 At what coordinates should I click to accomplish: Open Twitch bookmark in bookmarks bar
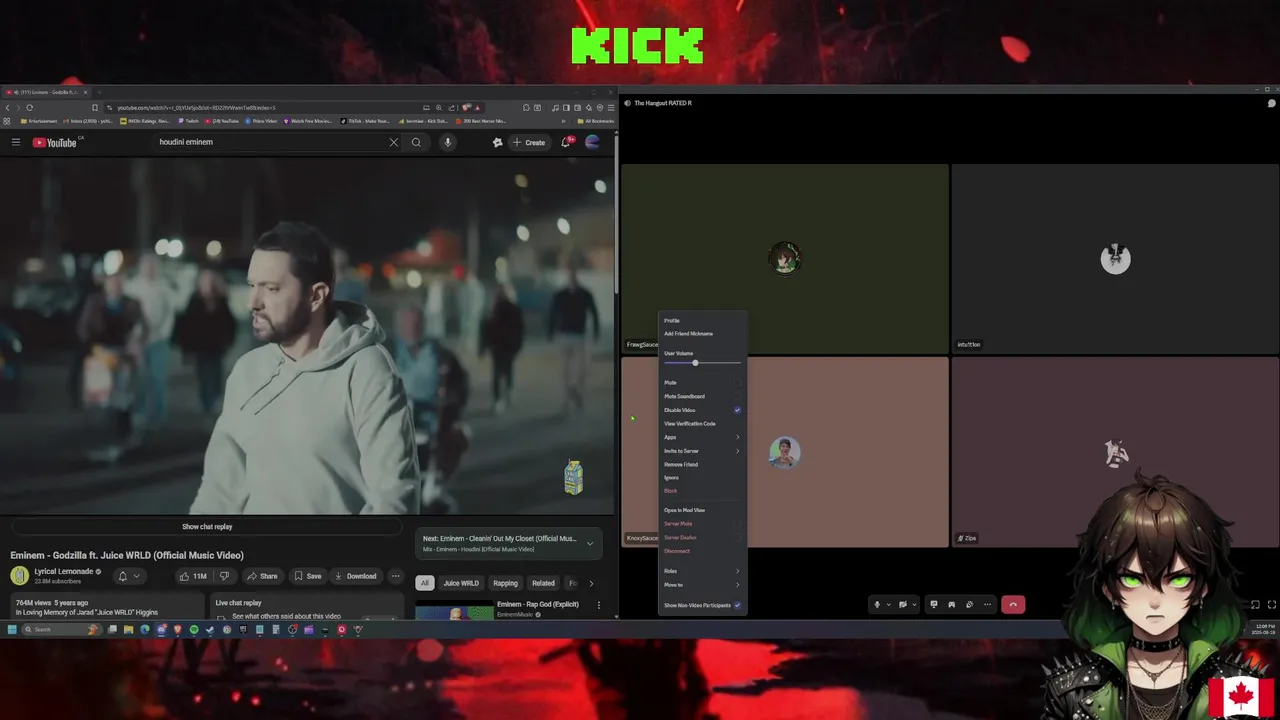189,121
